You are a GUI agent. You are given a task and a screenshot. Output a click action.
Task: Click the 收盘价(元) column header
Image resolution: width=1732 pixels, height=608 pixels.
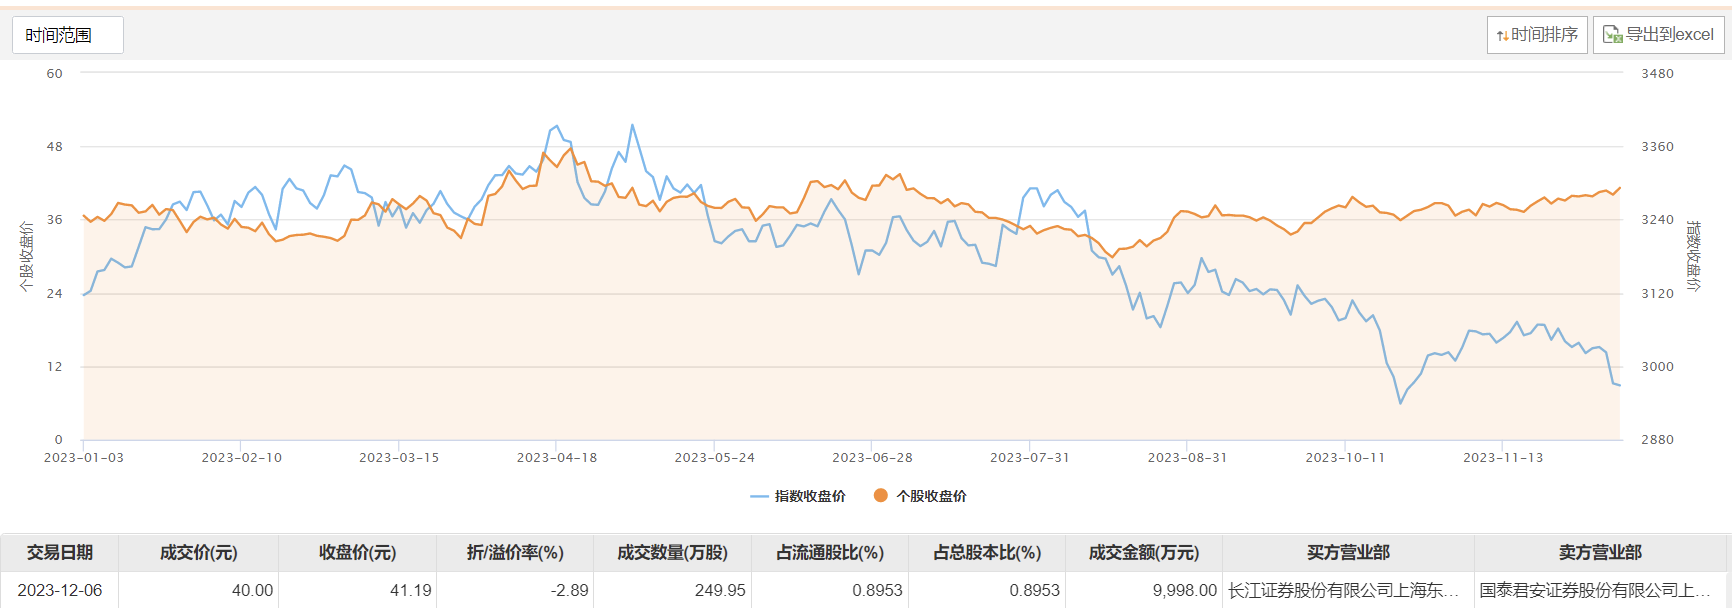tap(357, 553)
